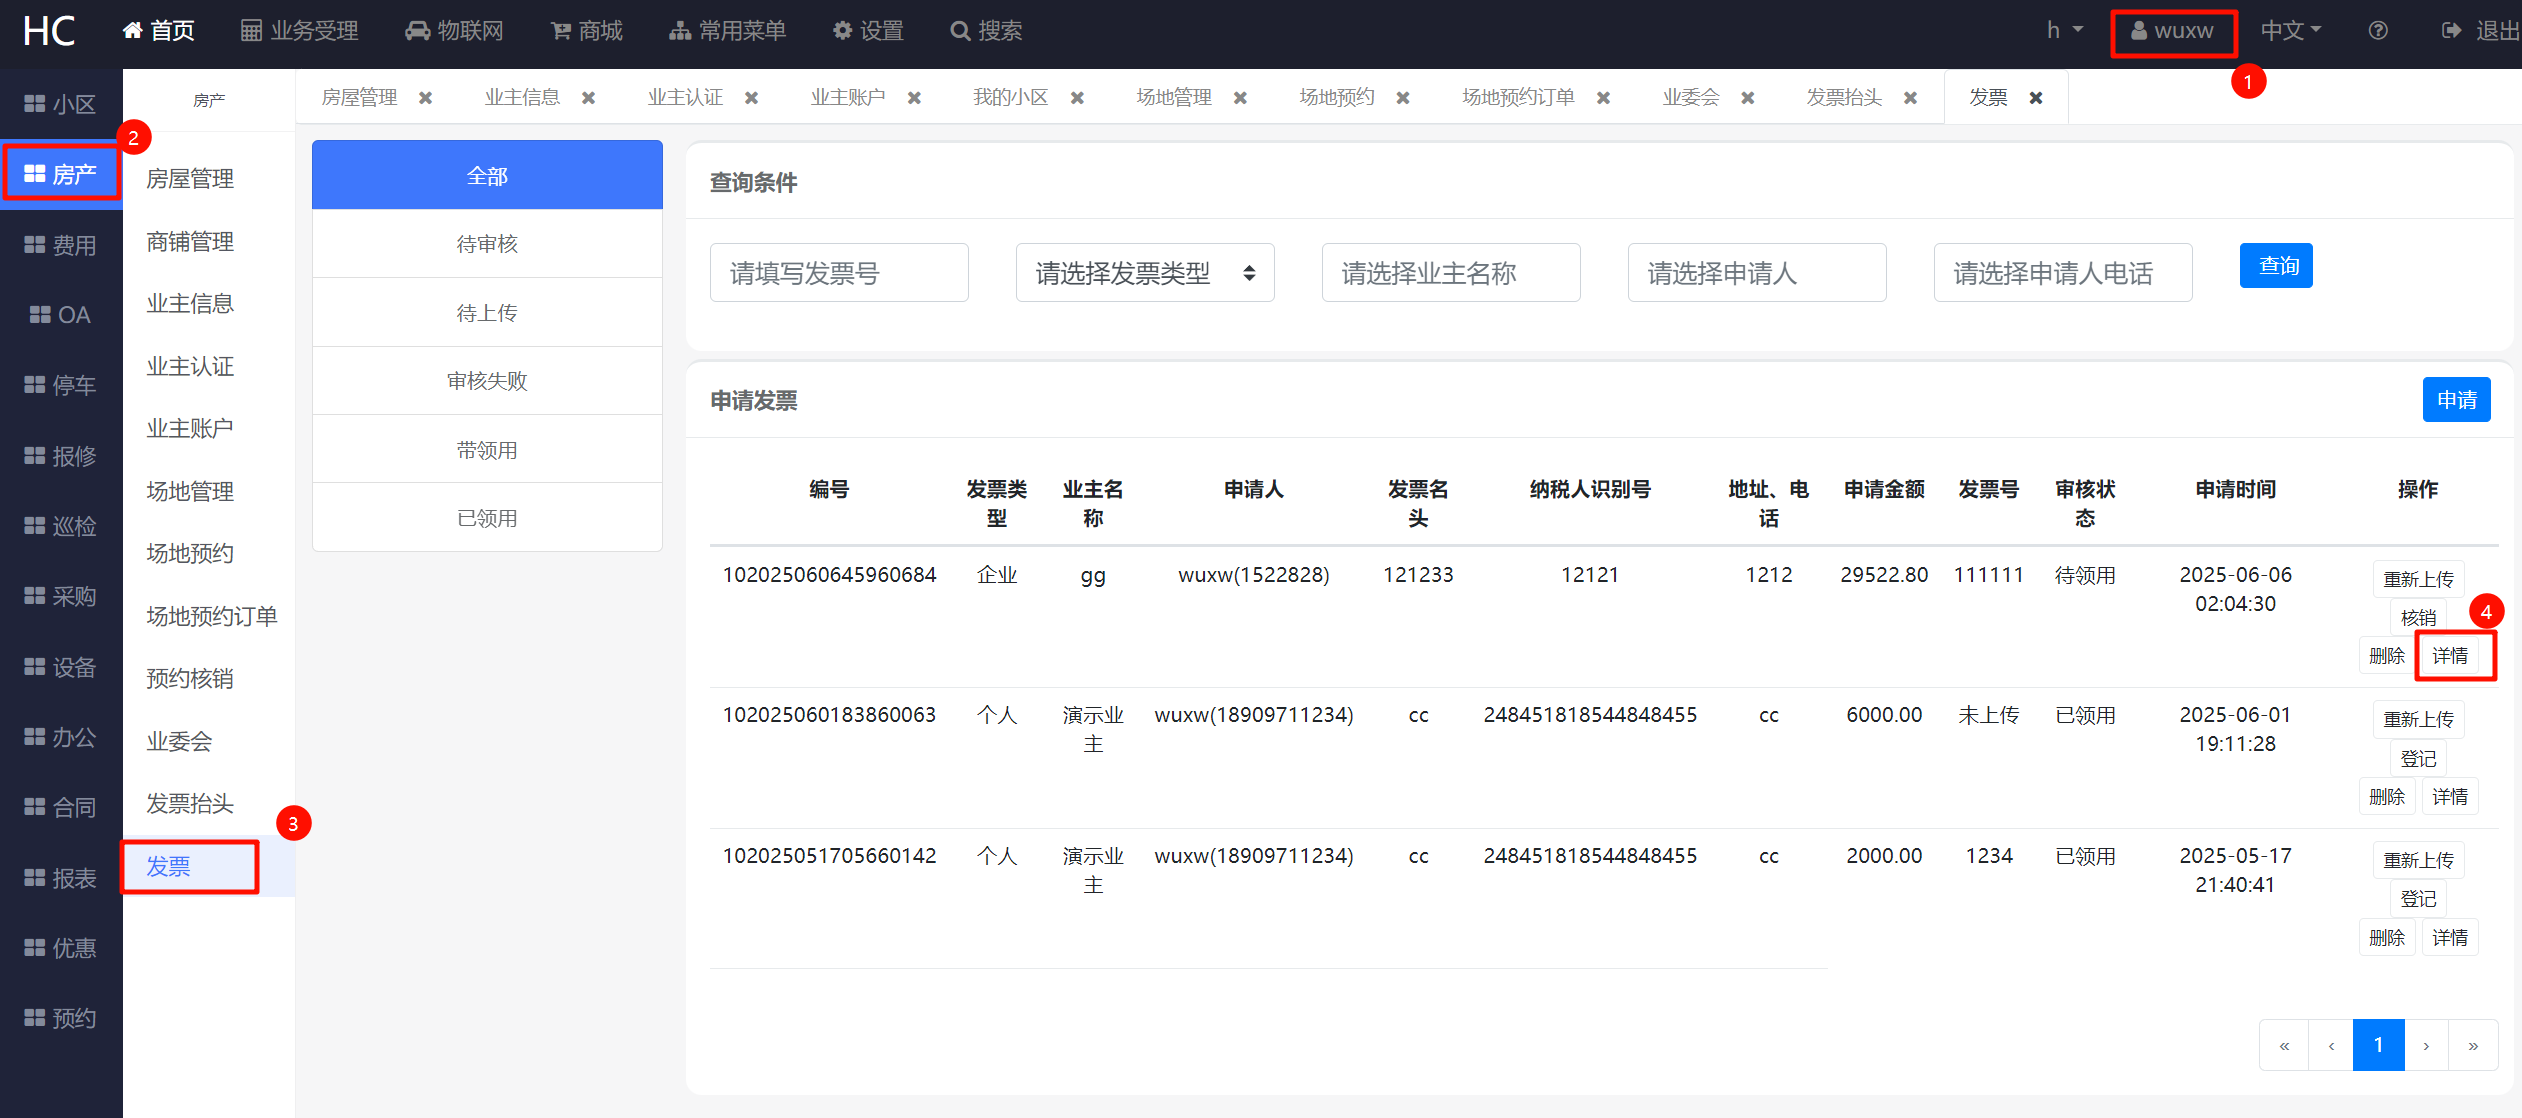This screenshot has width=2522, height=1118.
Task: Select 商铺管理 in the submenu
Action: (190, 242)
